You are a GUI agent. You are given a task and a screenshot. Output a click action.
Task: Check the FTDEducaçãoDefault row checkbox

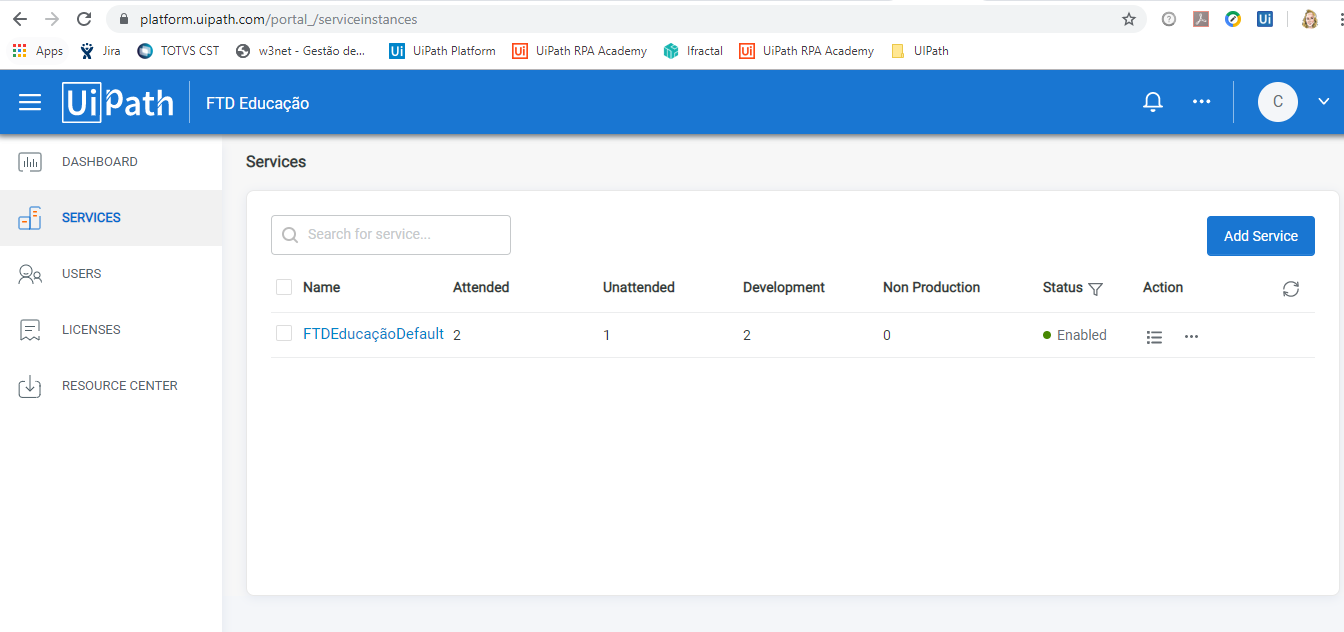283,333
